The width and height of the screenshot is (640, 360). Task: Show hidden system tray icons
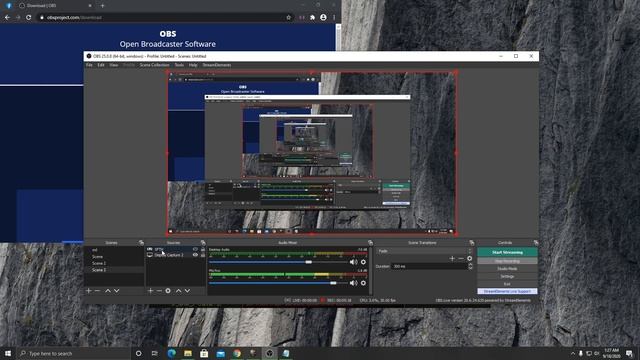point(573,353)
